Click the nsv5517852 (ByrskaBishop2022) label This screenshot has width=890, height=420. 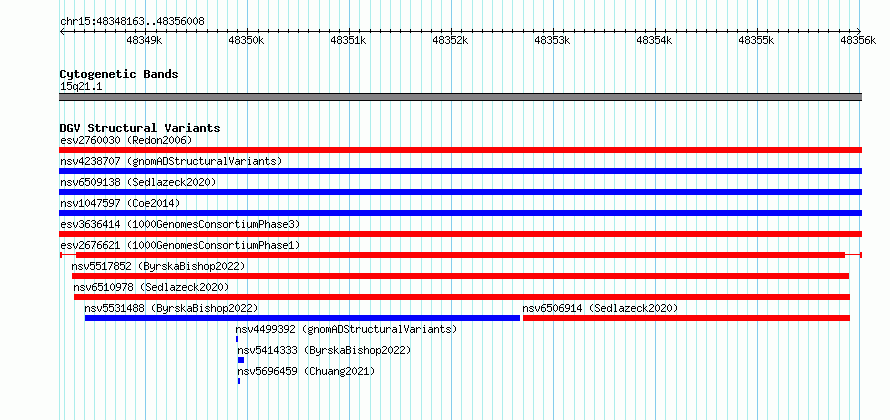[x=158, y=266]
